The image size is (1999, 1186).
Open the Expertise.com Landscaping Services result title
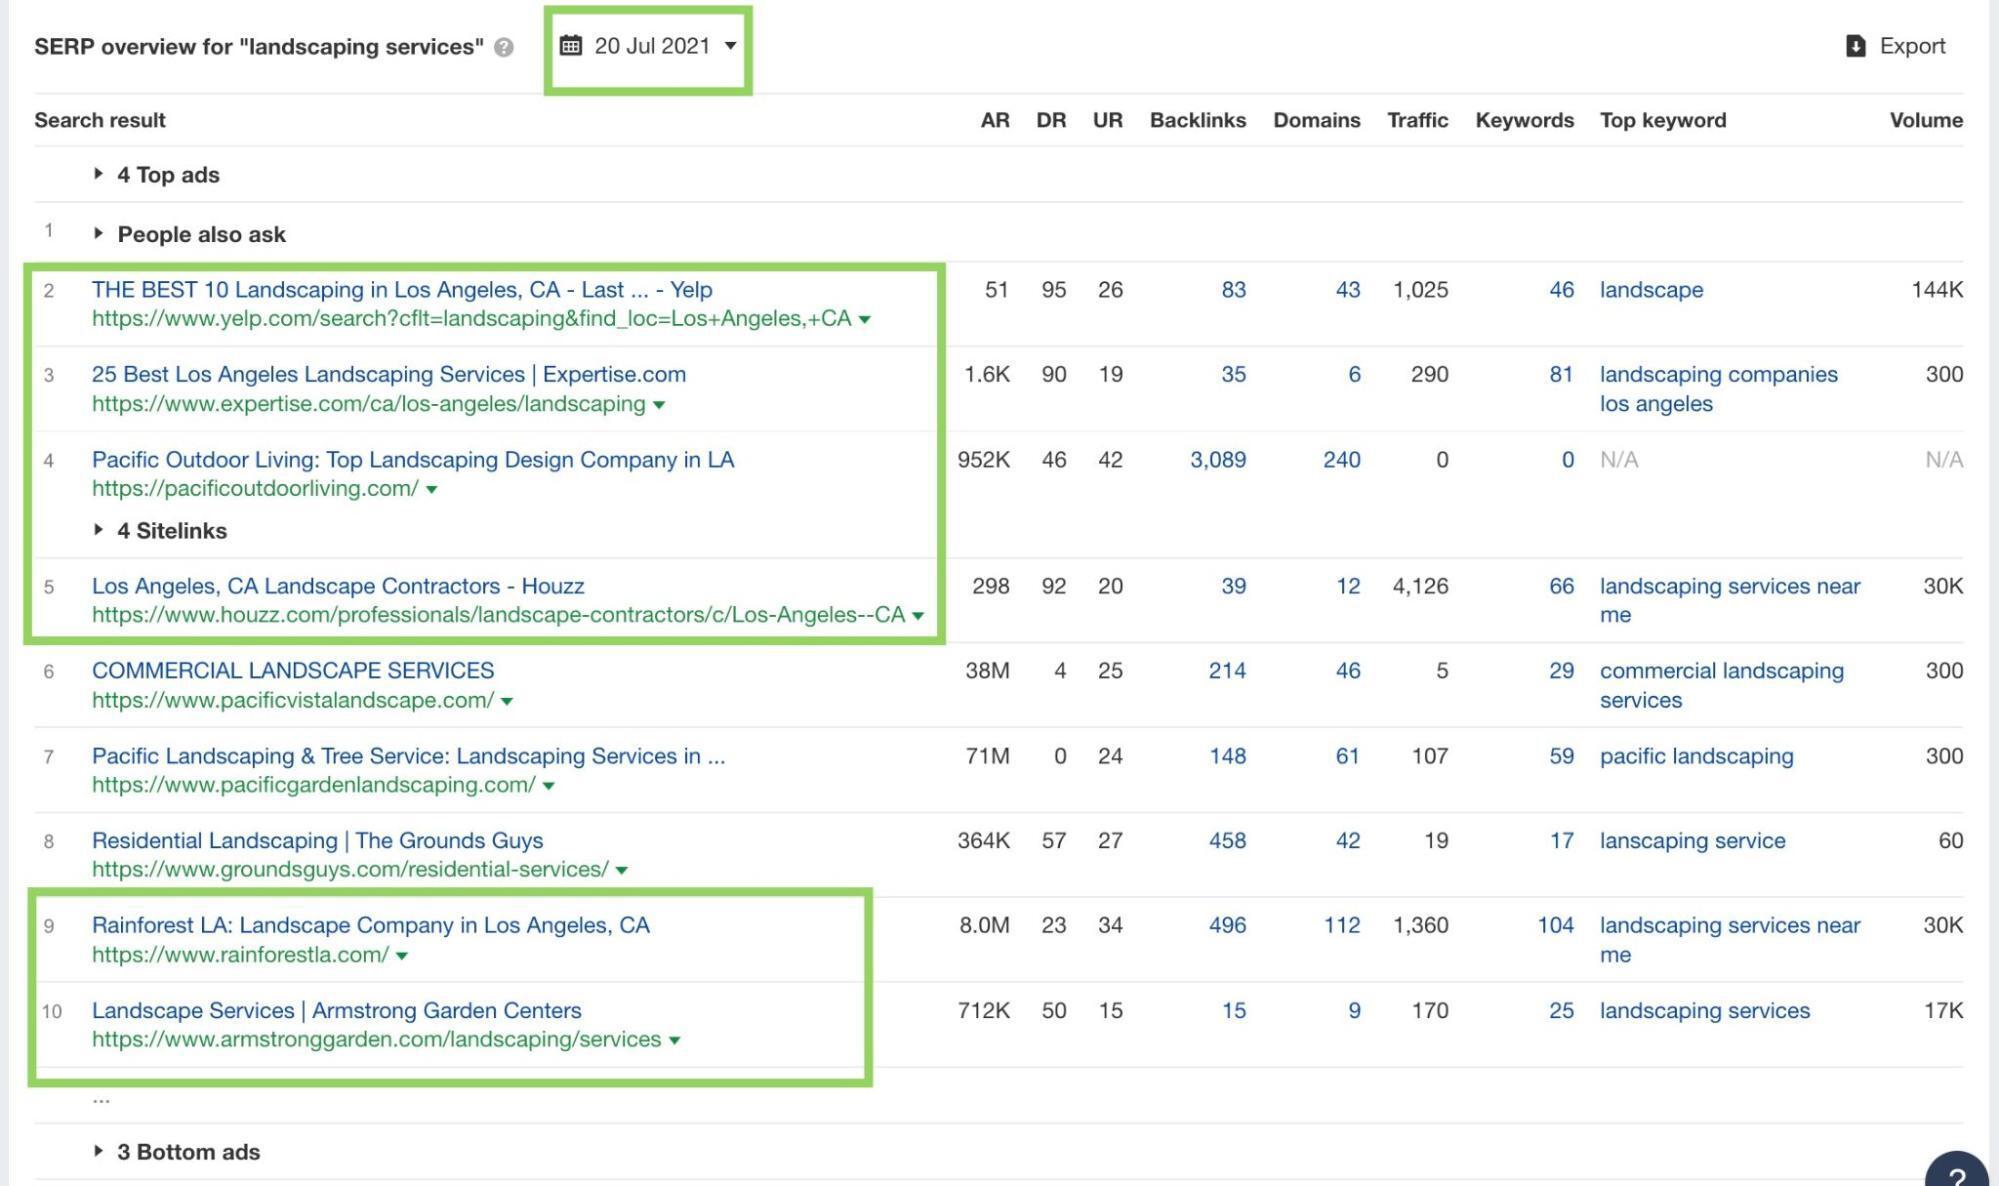pos(388,374)
